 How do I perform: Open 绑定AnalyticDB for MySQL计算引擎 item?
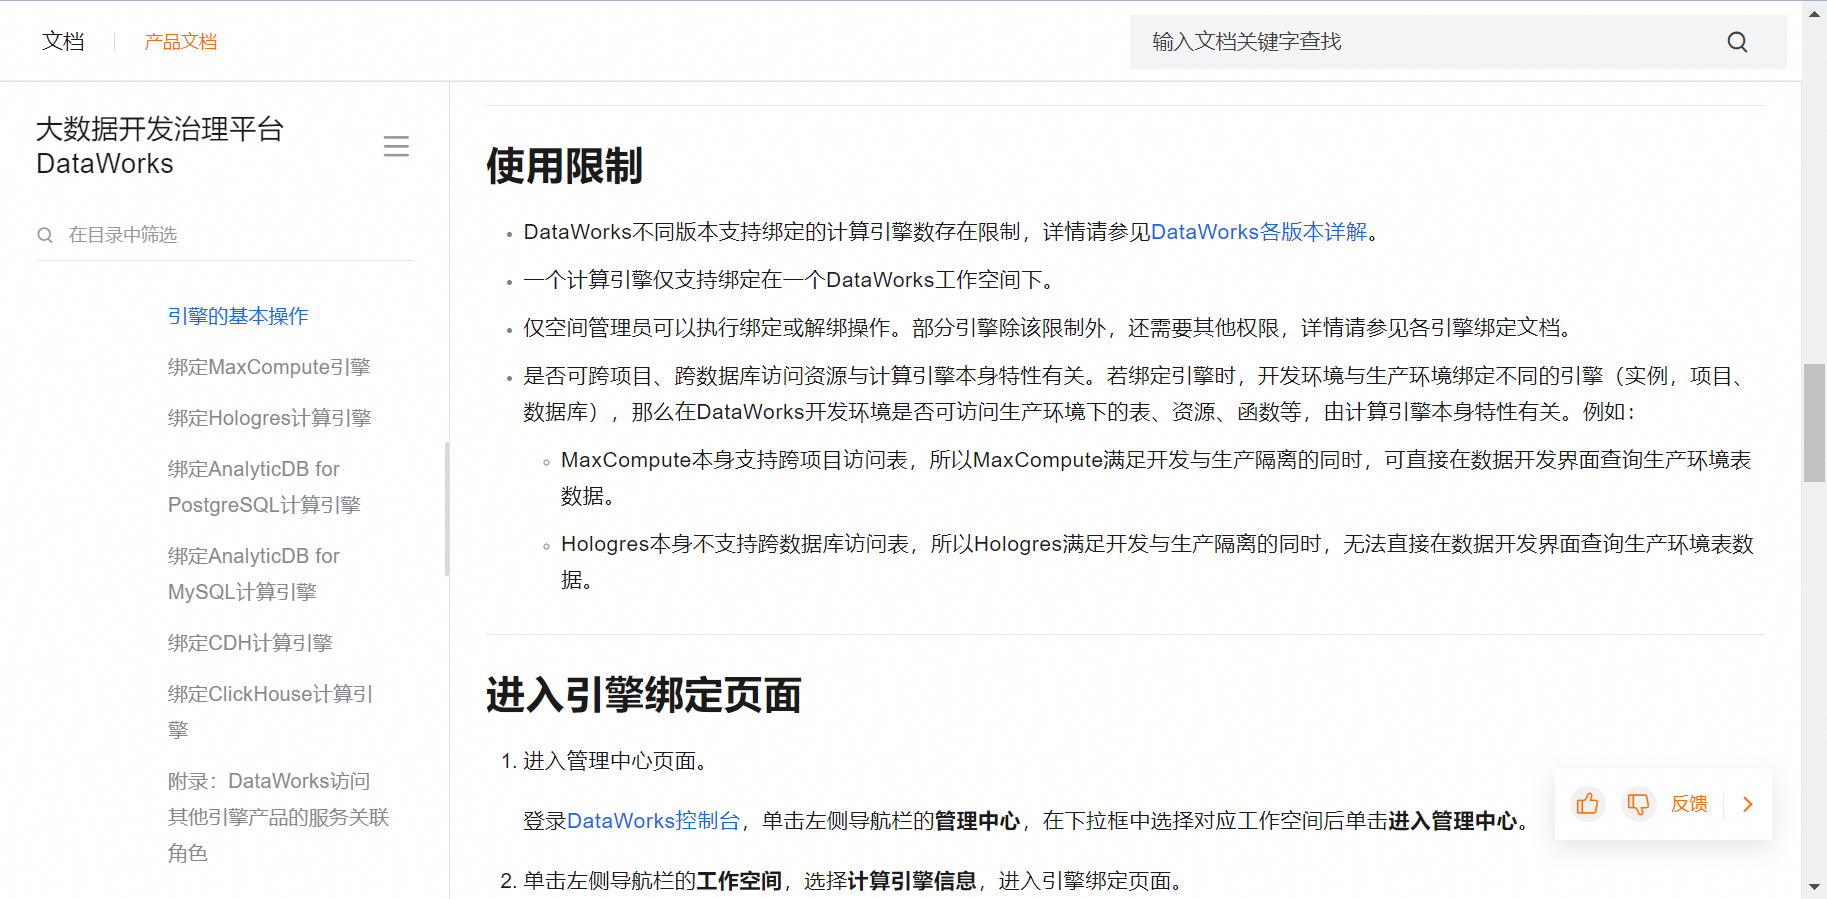254,574
